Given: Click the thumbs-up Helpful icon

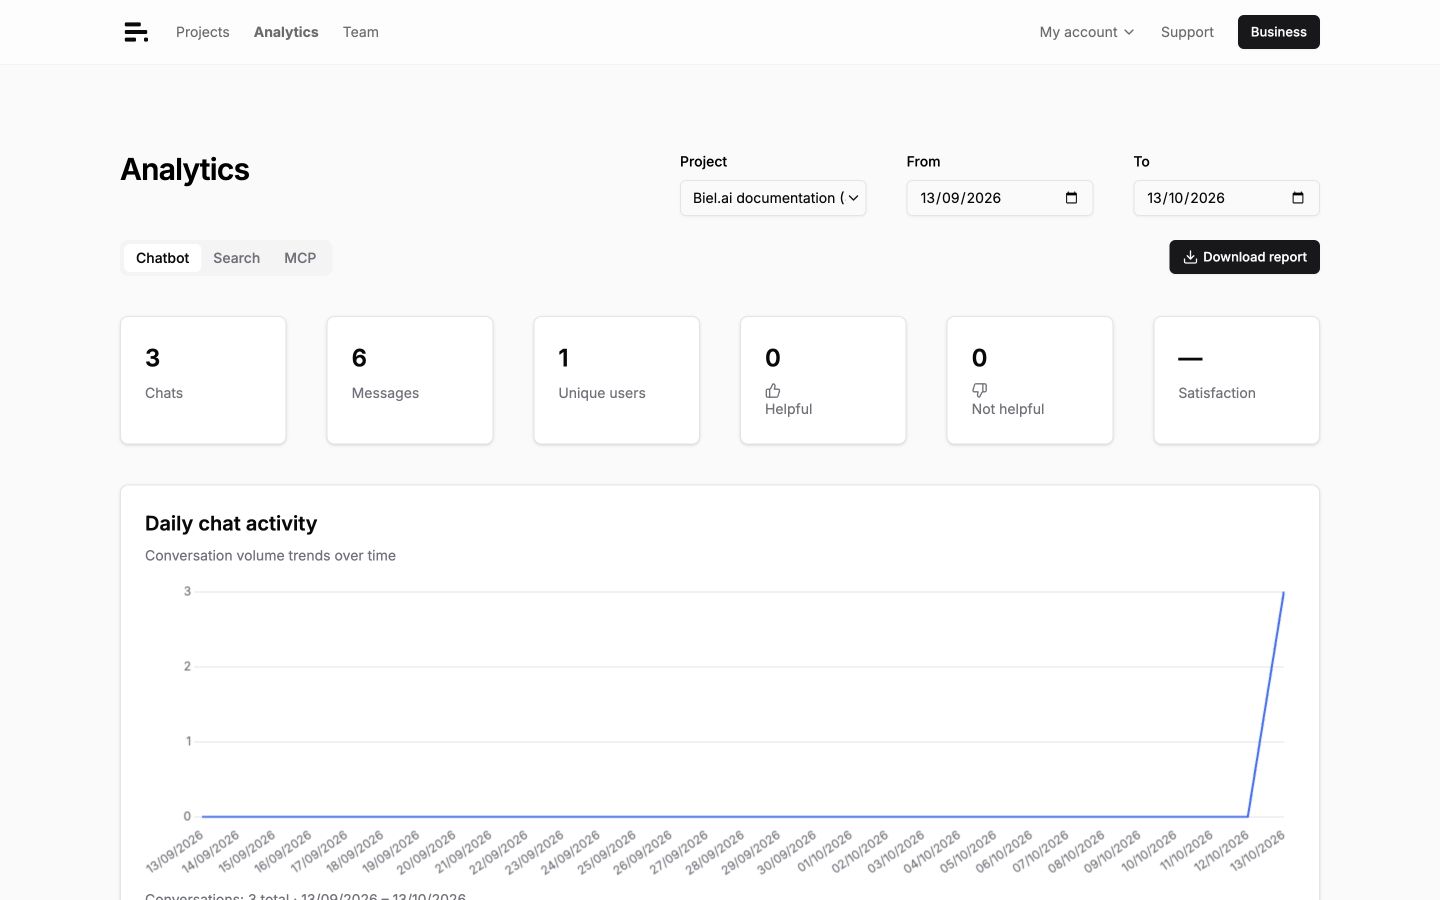Looking at the screenshot, I should point(773,390).
